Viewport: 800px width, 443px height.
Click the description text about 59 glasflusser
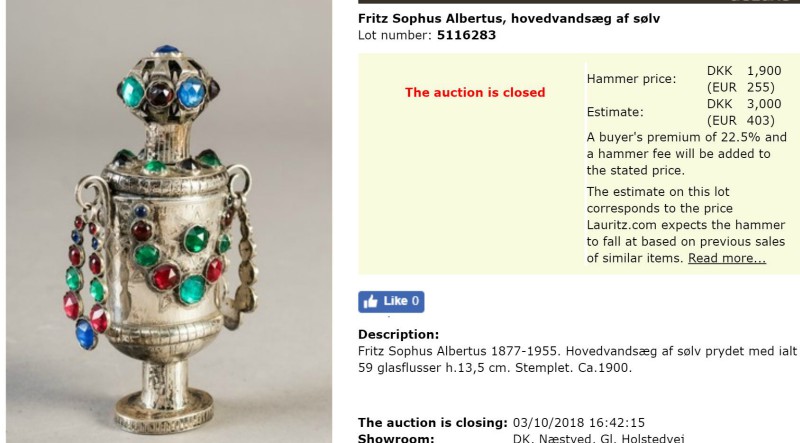point(577,359)
